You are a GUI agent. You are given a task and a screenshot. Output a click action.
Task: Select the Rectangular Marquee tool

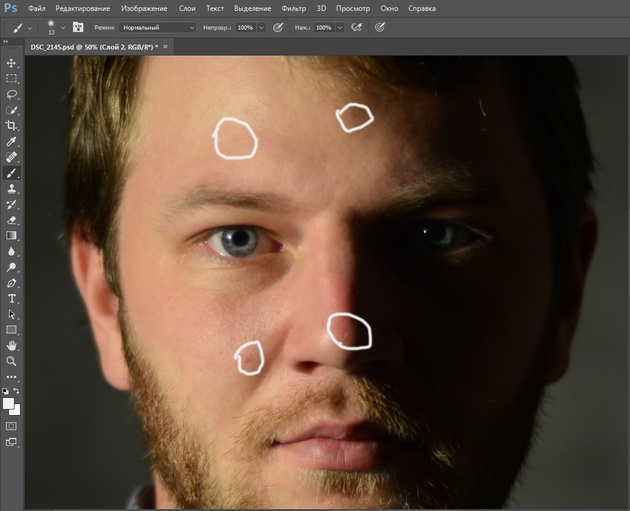click(11, 79)
